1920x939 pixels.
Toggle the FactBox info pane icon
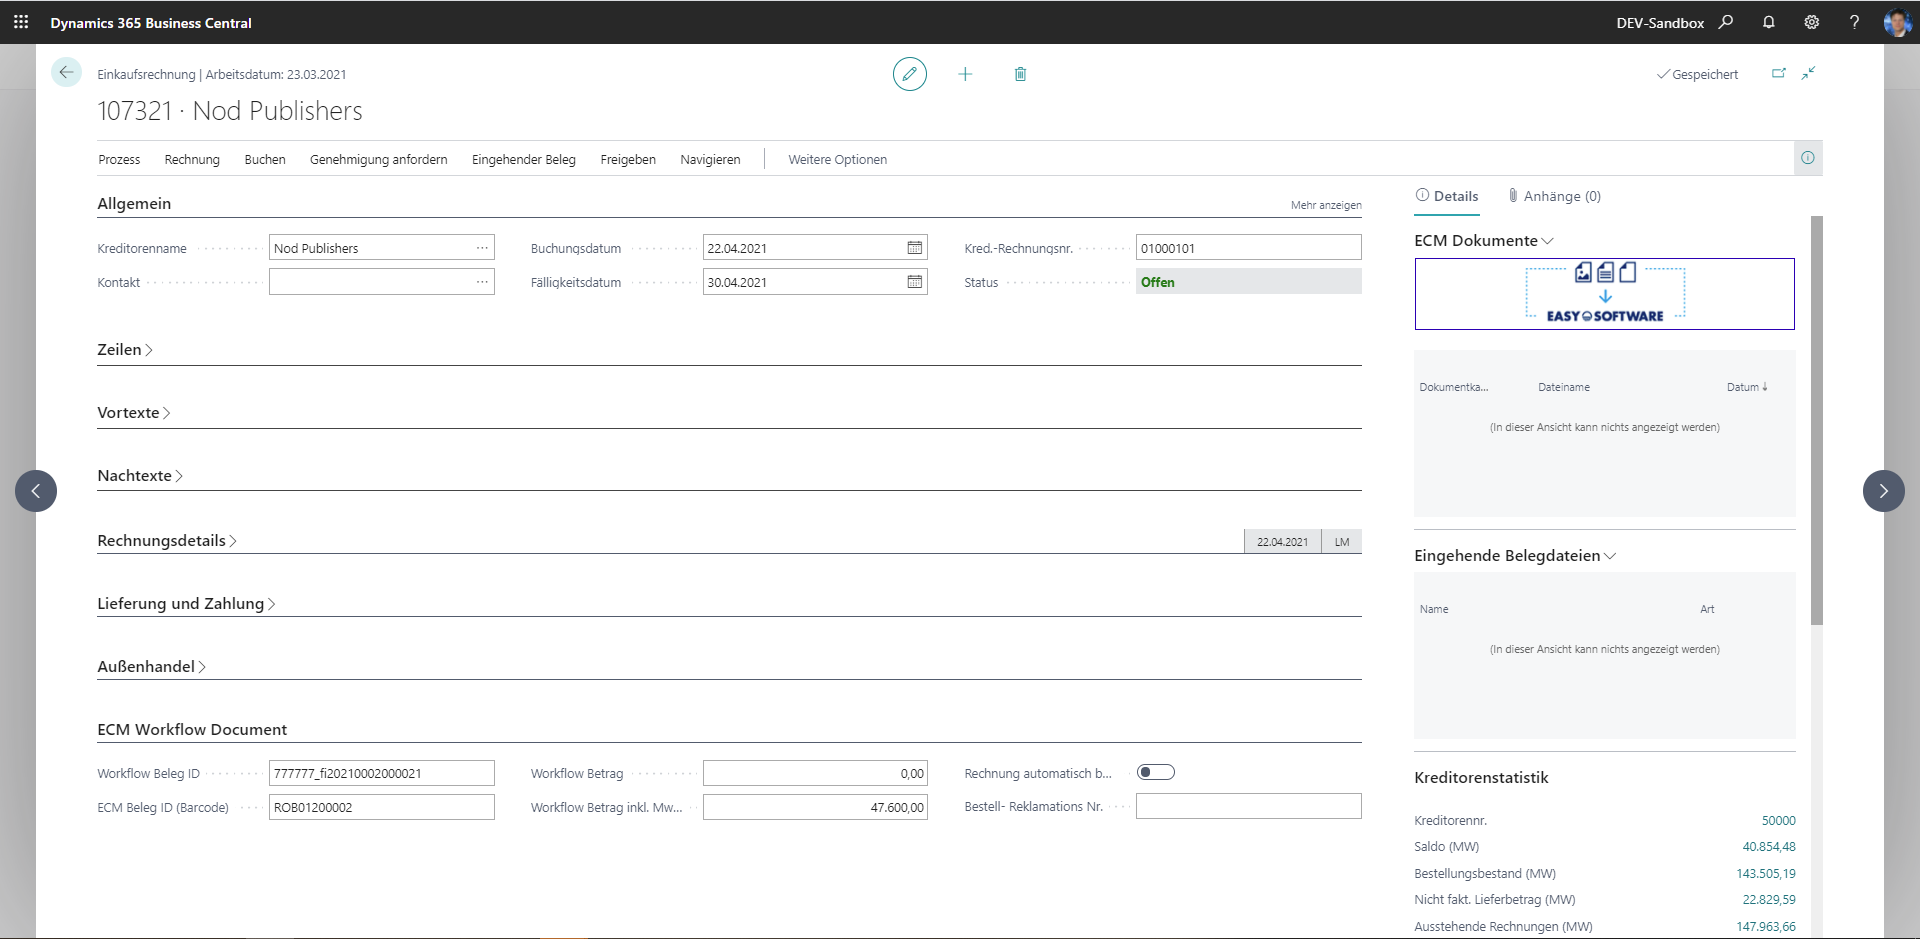1808,158
